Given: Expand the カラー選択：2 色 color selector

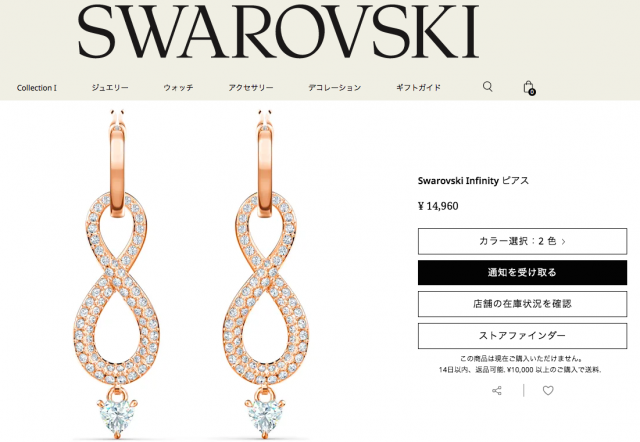Looking at the screenshot, I should click(522, 241).
